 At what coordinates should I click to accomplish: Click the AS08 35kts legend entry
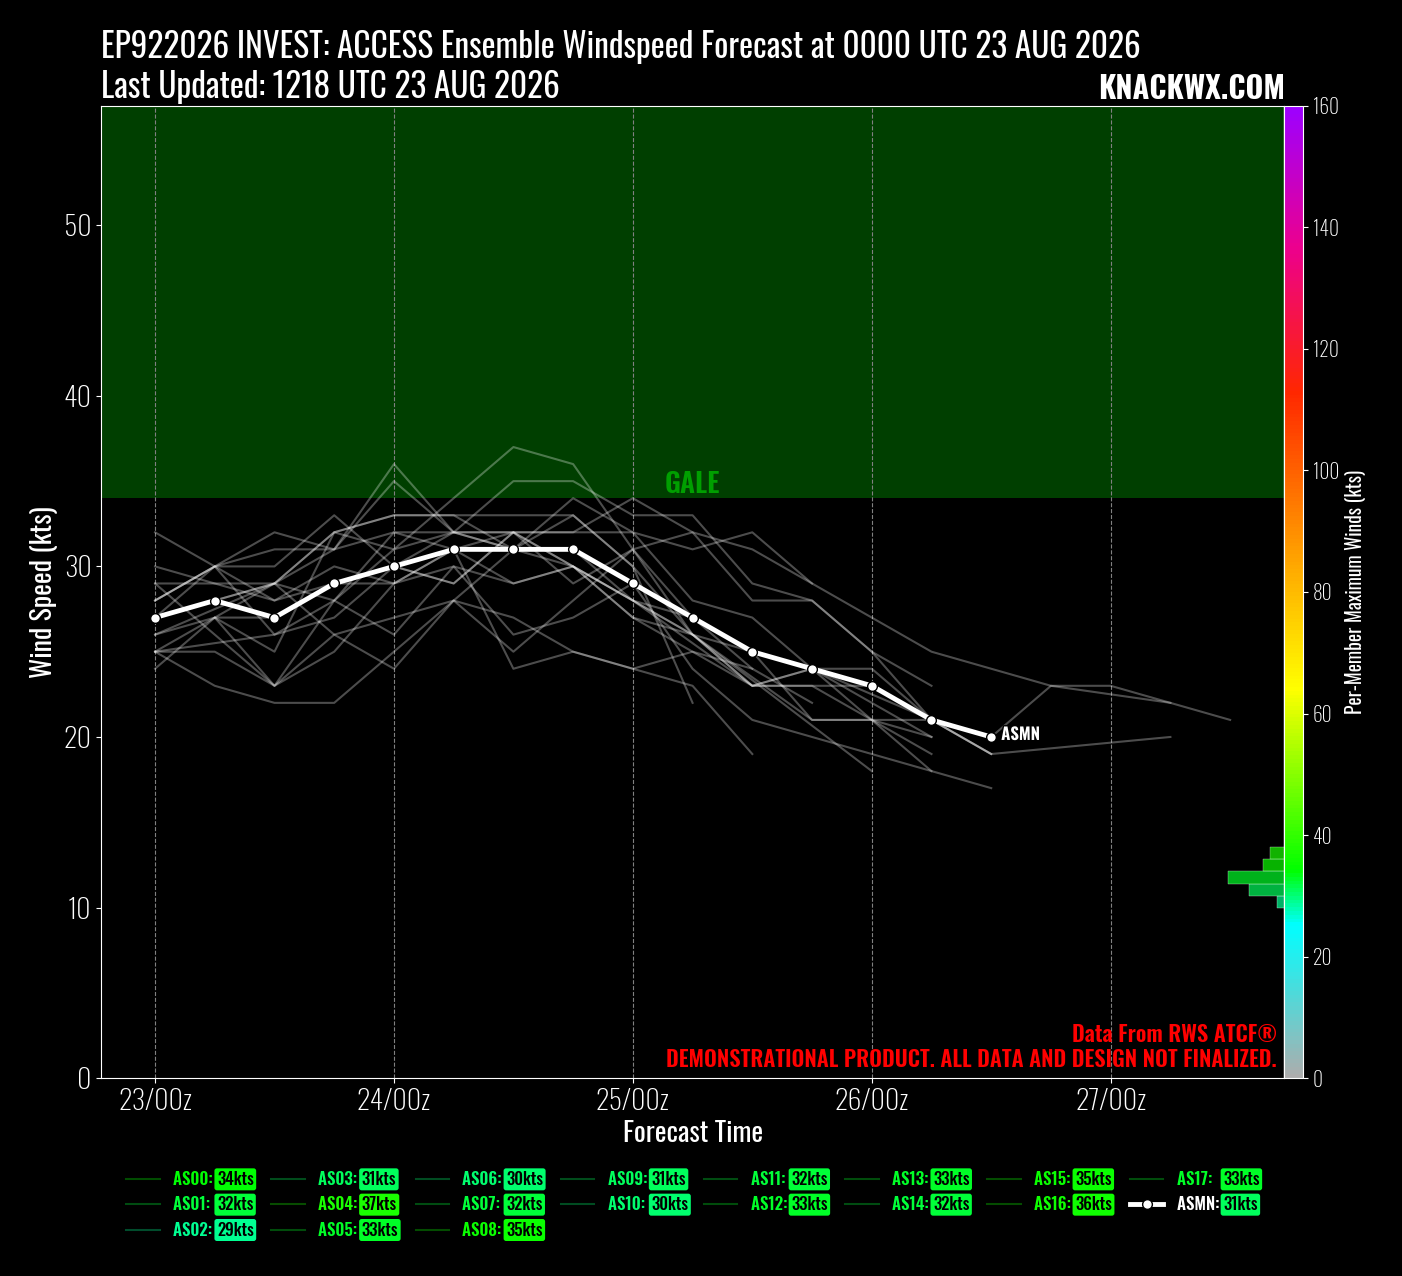[480, 1230]
